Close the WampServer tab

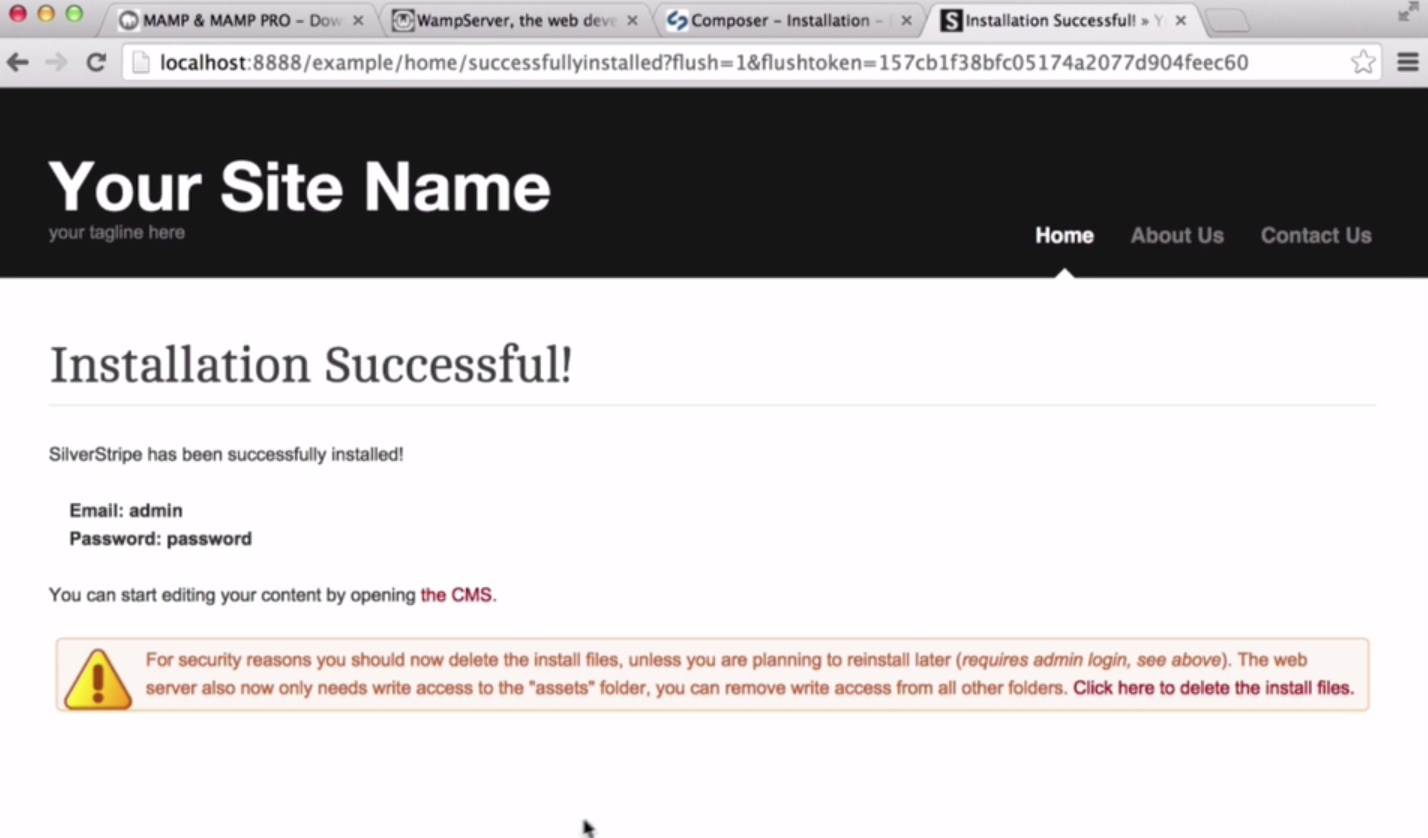point(632,20)
